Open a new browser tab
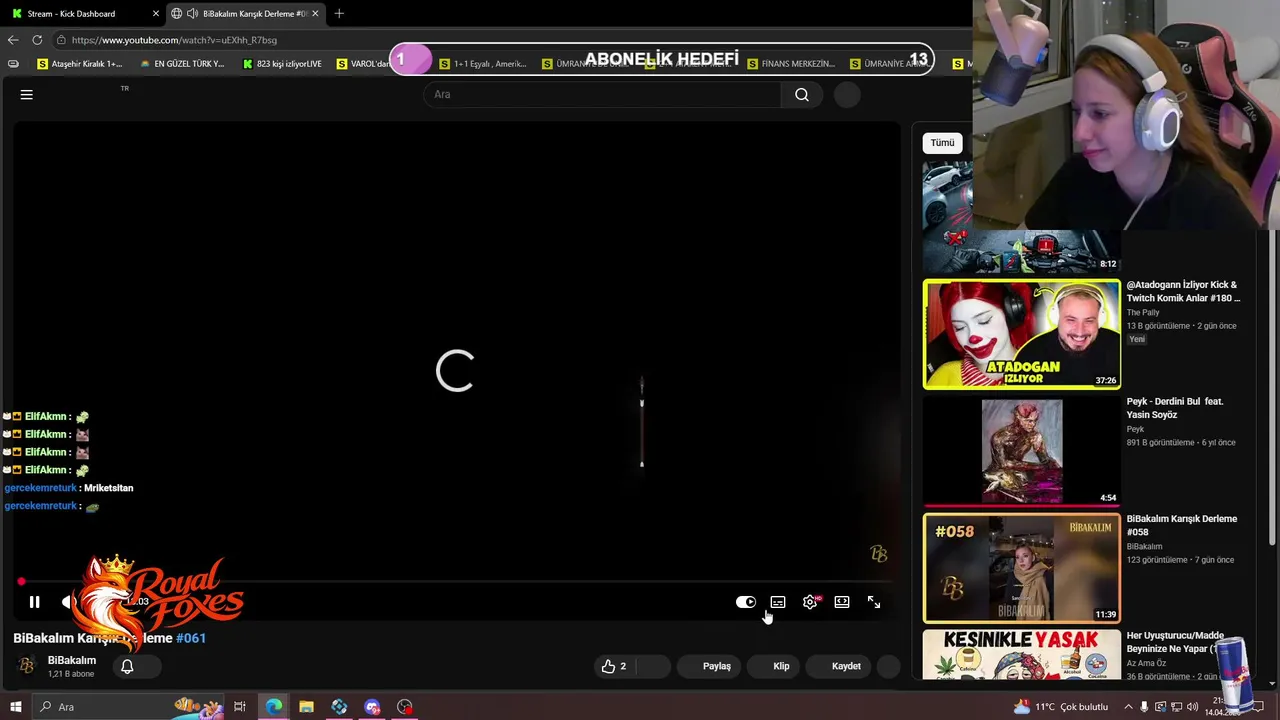 pyautogui.click(x=339, y=14)
